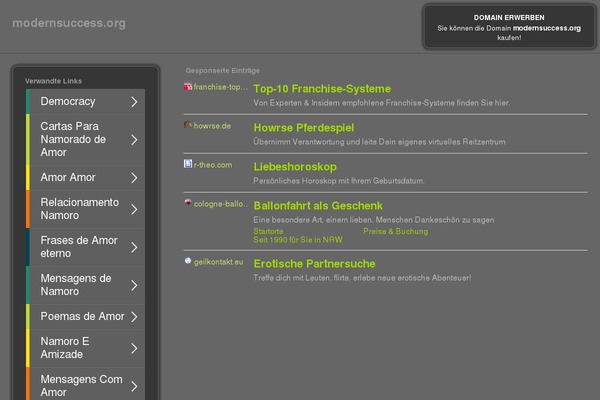Click the howrse.de domain link
The width and height of the screenshot is (600, 400).
[x=212, y=126]
